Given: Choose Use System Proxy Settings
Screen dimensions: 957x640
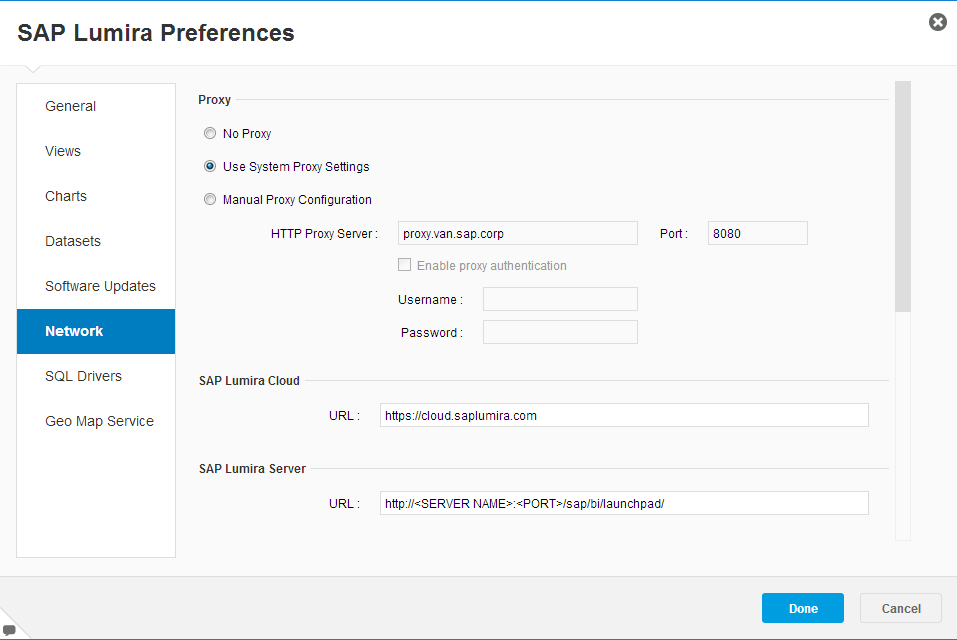Looking at the screenshot, I should (x=210, y=166).
